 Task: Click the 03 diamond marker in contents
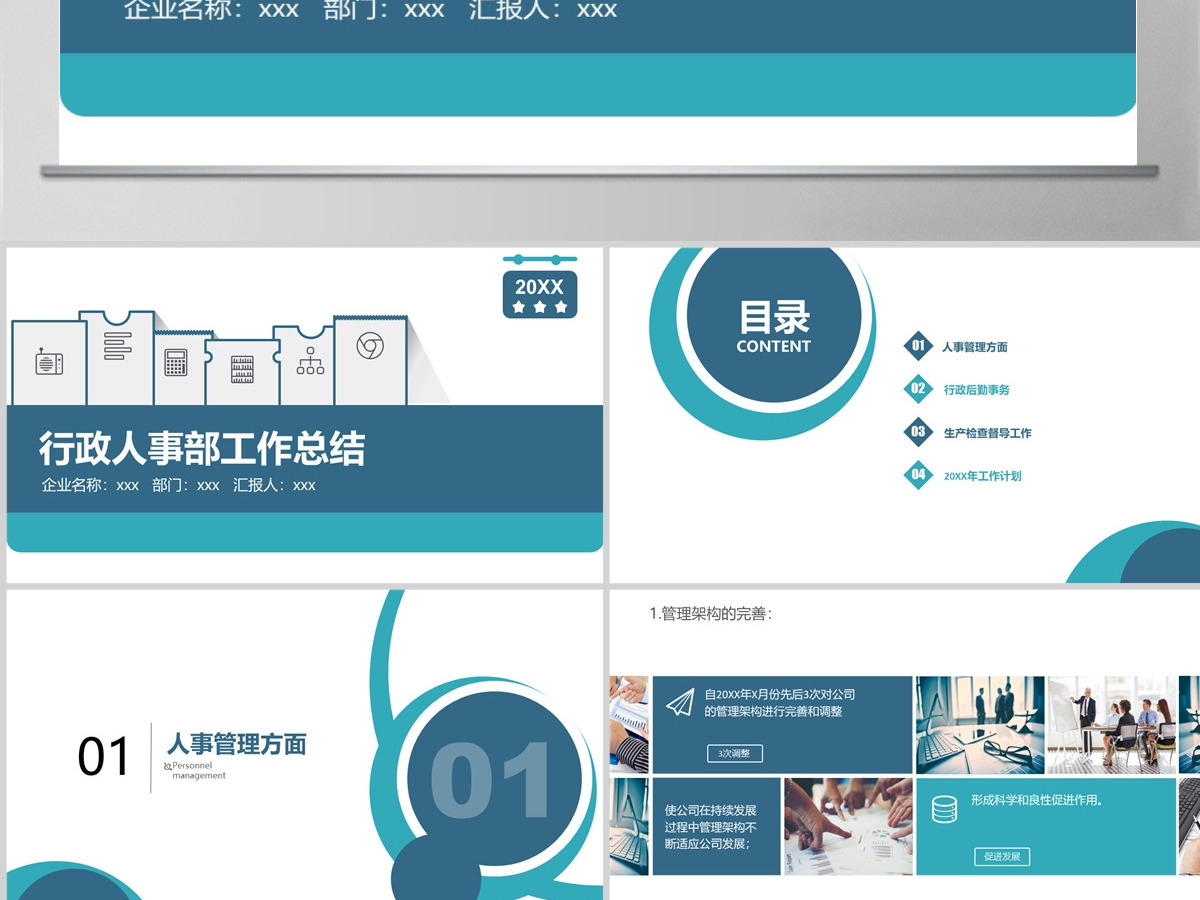coord(918,432)
